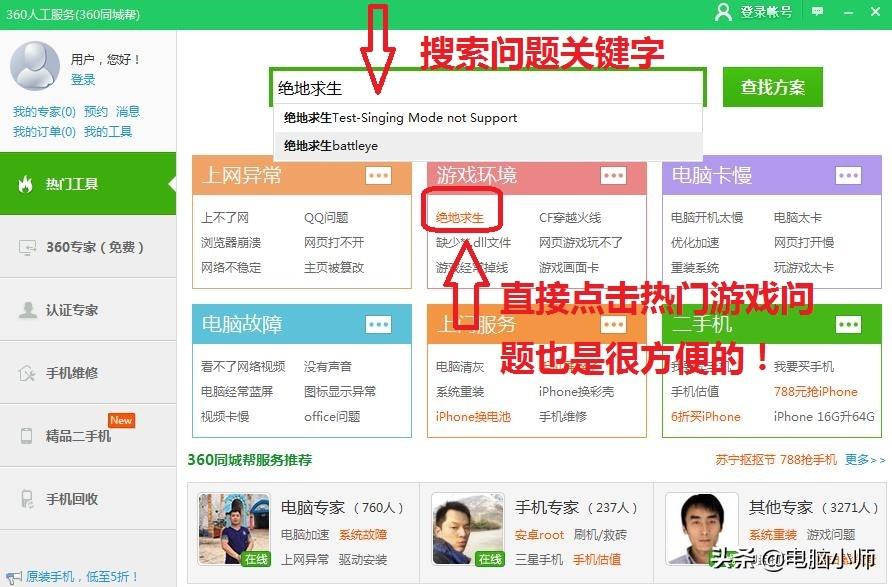Click 电脑清灰 item
Screen dimensions: 892x587
tap(460, 367)
